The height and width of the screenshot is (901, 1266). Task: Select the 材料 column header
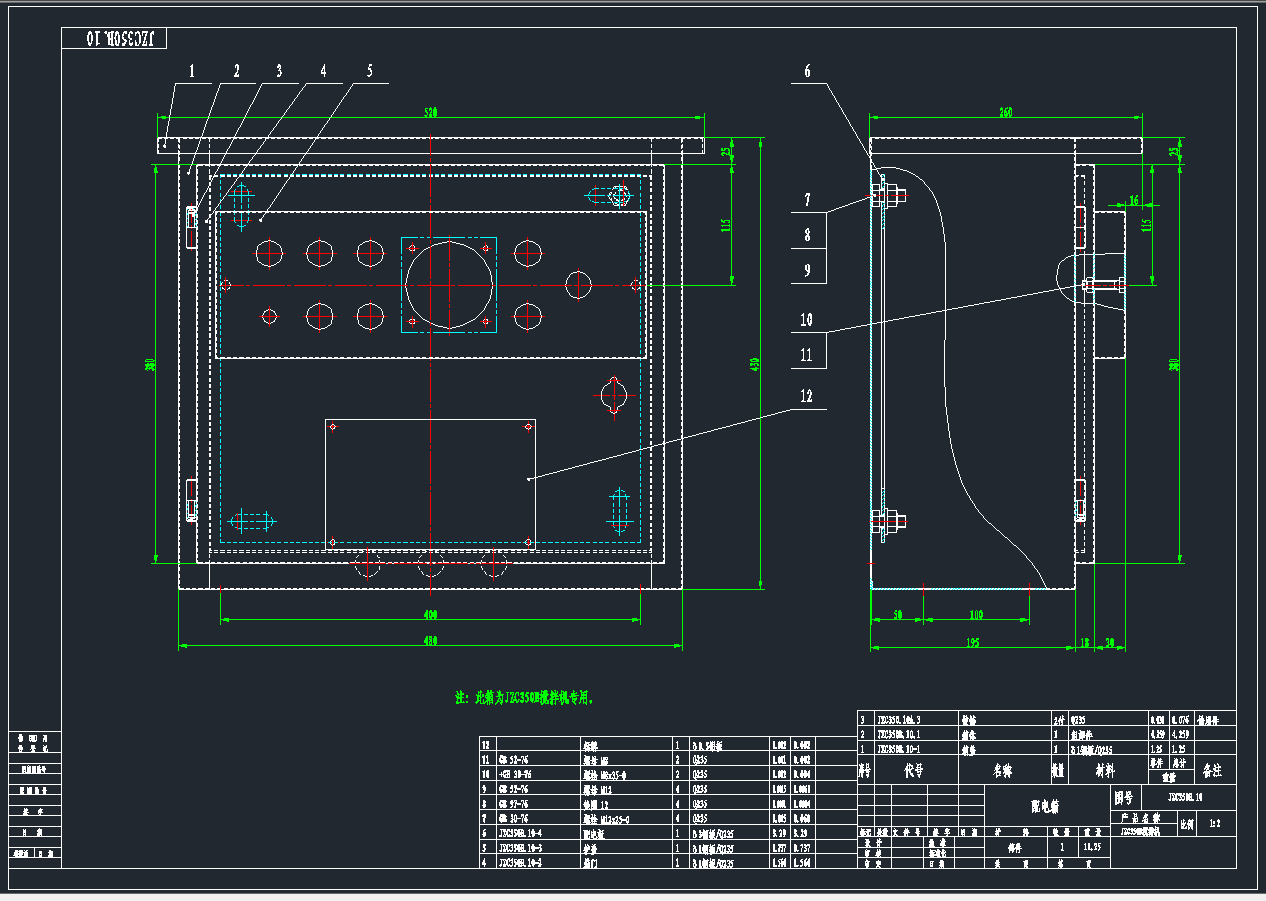click(1104, 772)
